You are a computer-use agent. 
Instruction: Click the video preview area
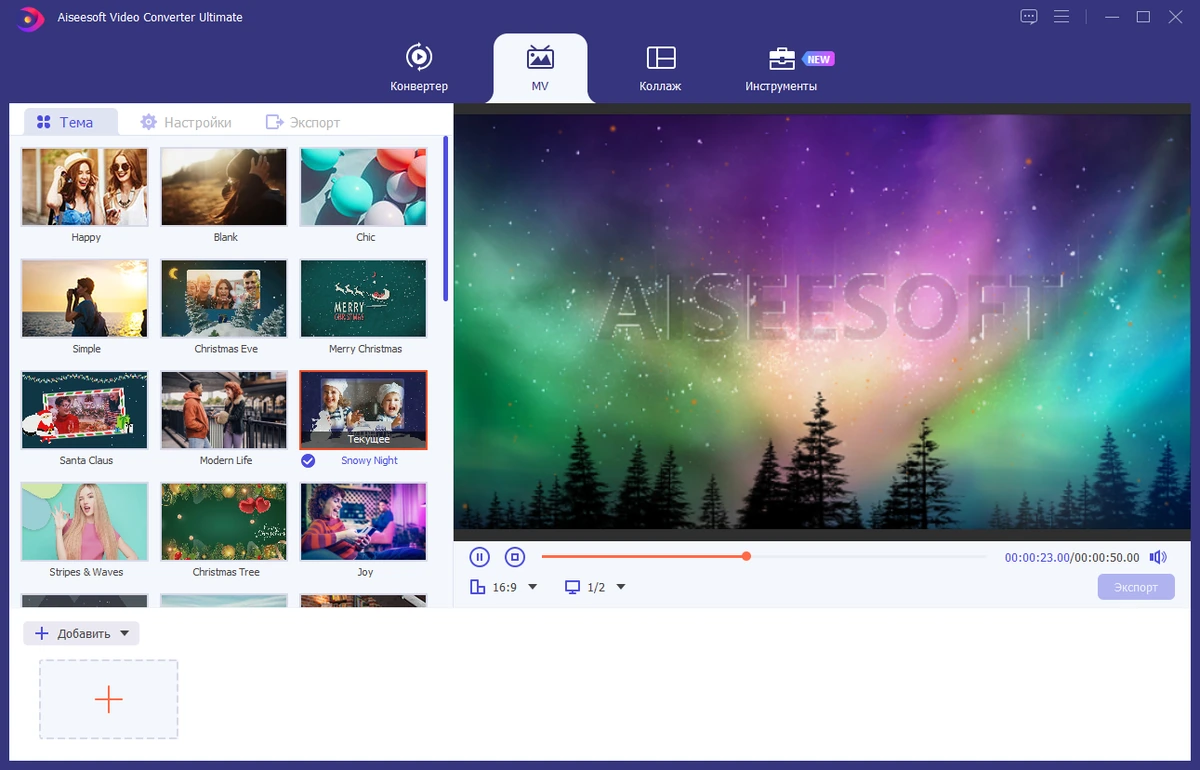pos(824,321)
